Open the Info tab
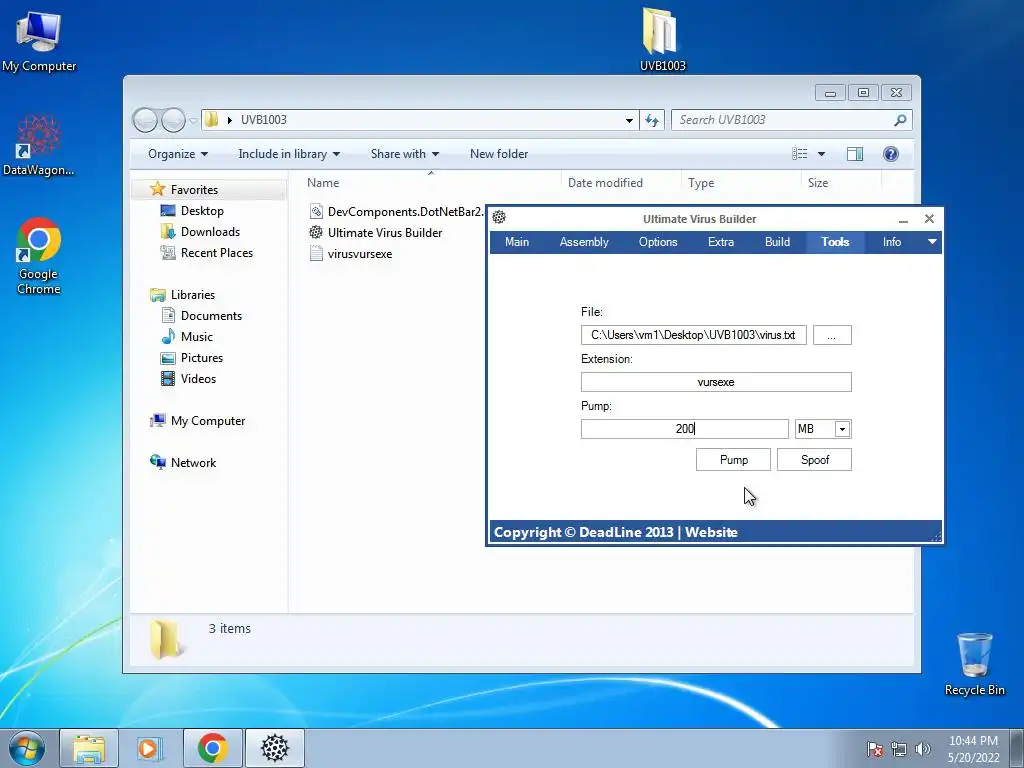This screenshot has height=768, width=1024. tap(891, 242)
